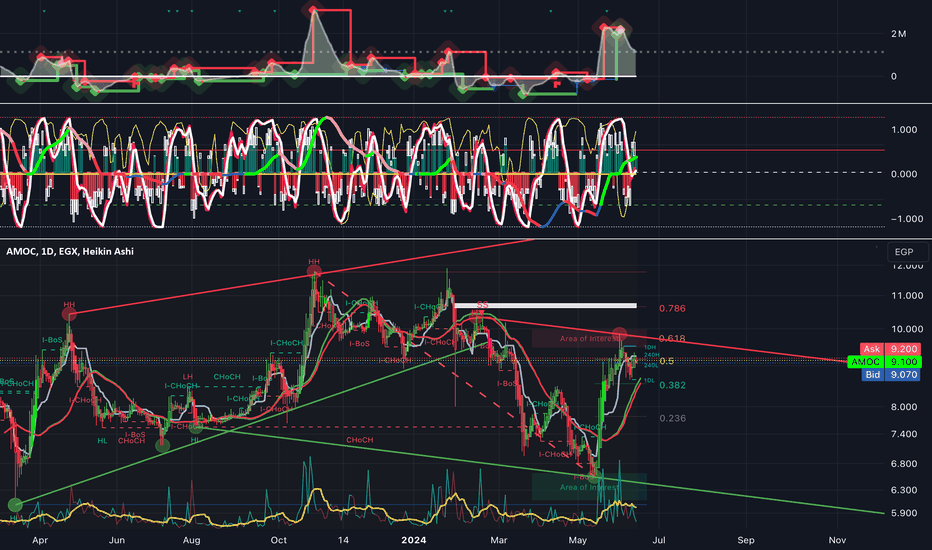Click the 0.618 Fibonacci level label

click(672, 338)
